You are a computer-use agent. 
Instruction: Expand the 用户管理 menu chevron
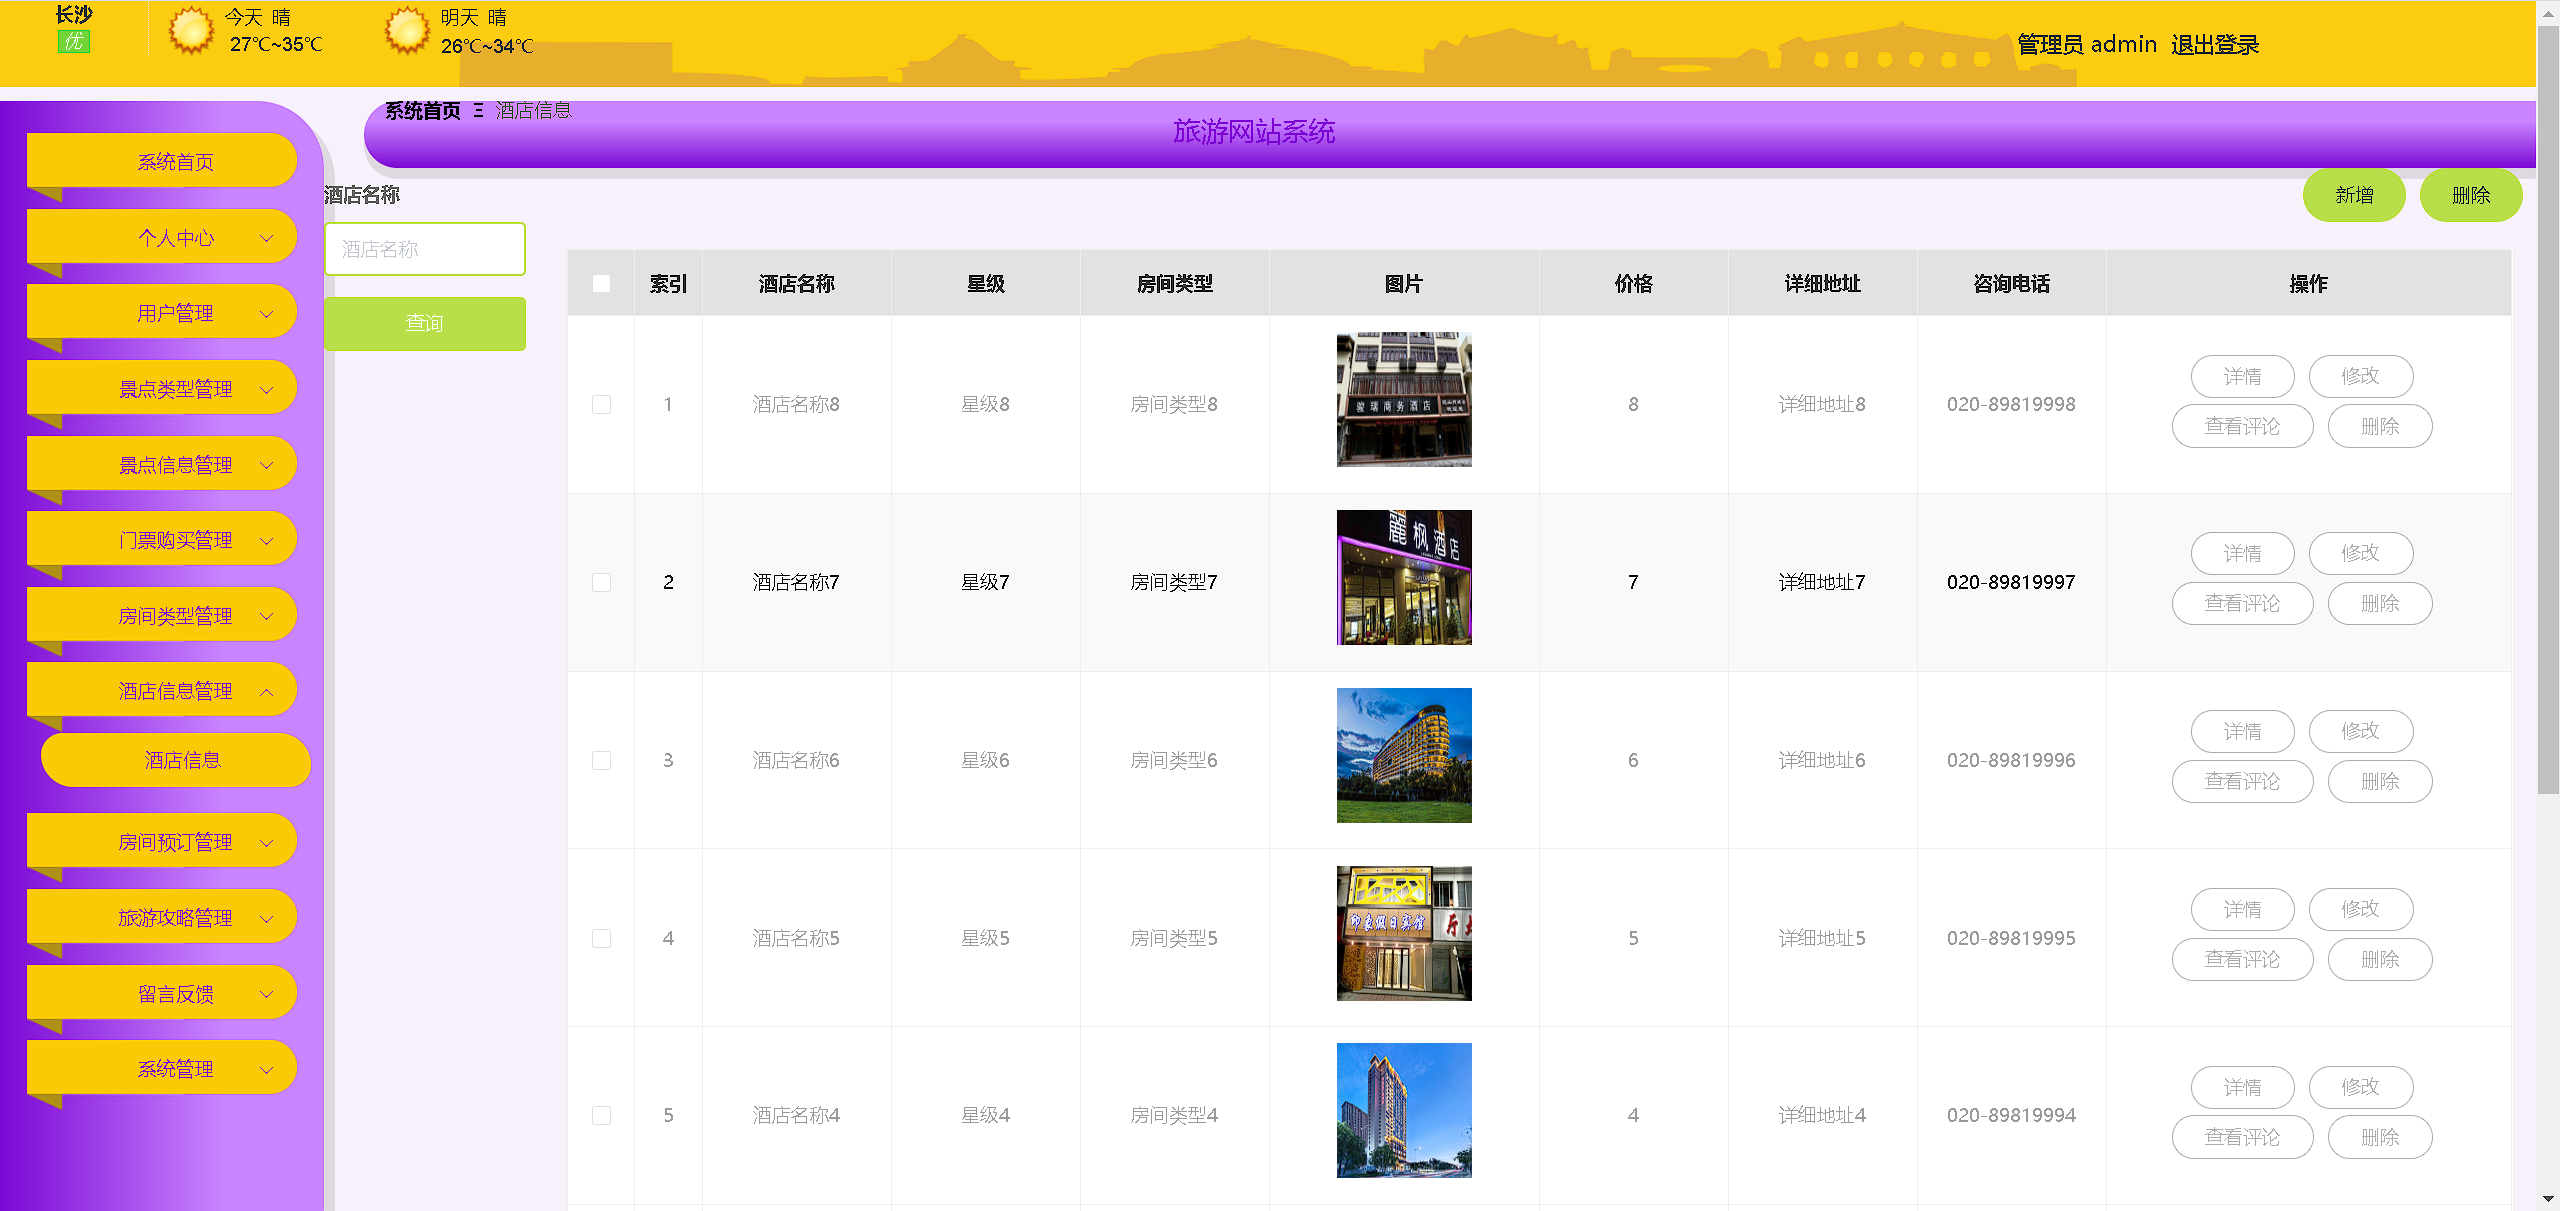pos(267,314)
